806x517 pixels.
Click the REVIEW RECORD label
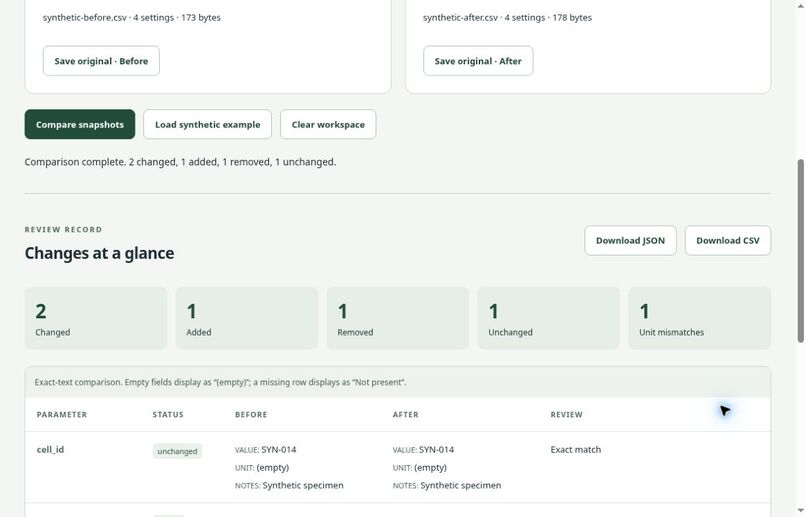click(x=63, y=230)
